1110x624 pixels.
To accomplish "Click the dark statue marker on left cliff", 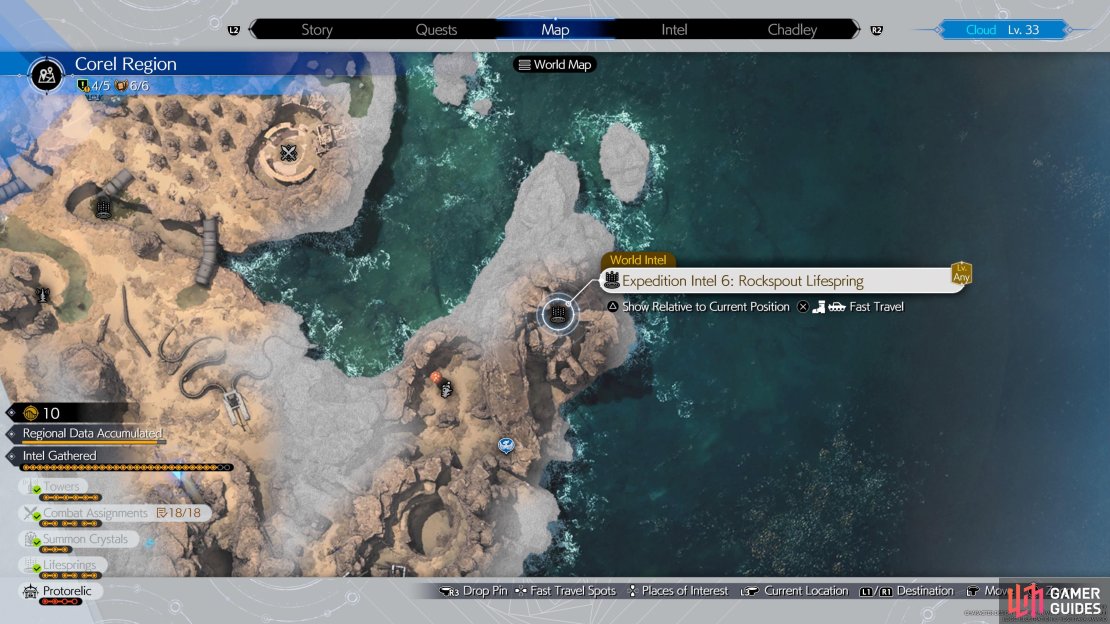I will click(42, 295).
